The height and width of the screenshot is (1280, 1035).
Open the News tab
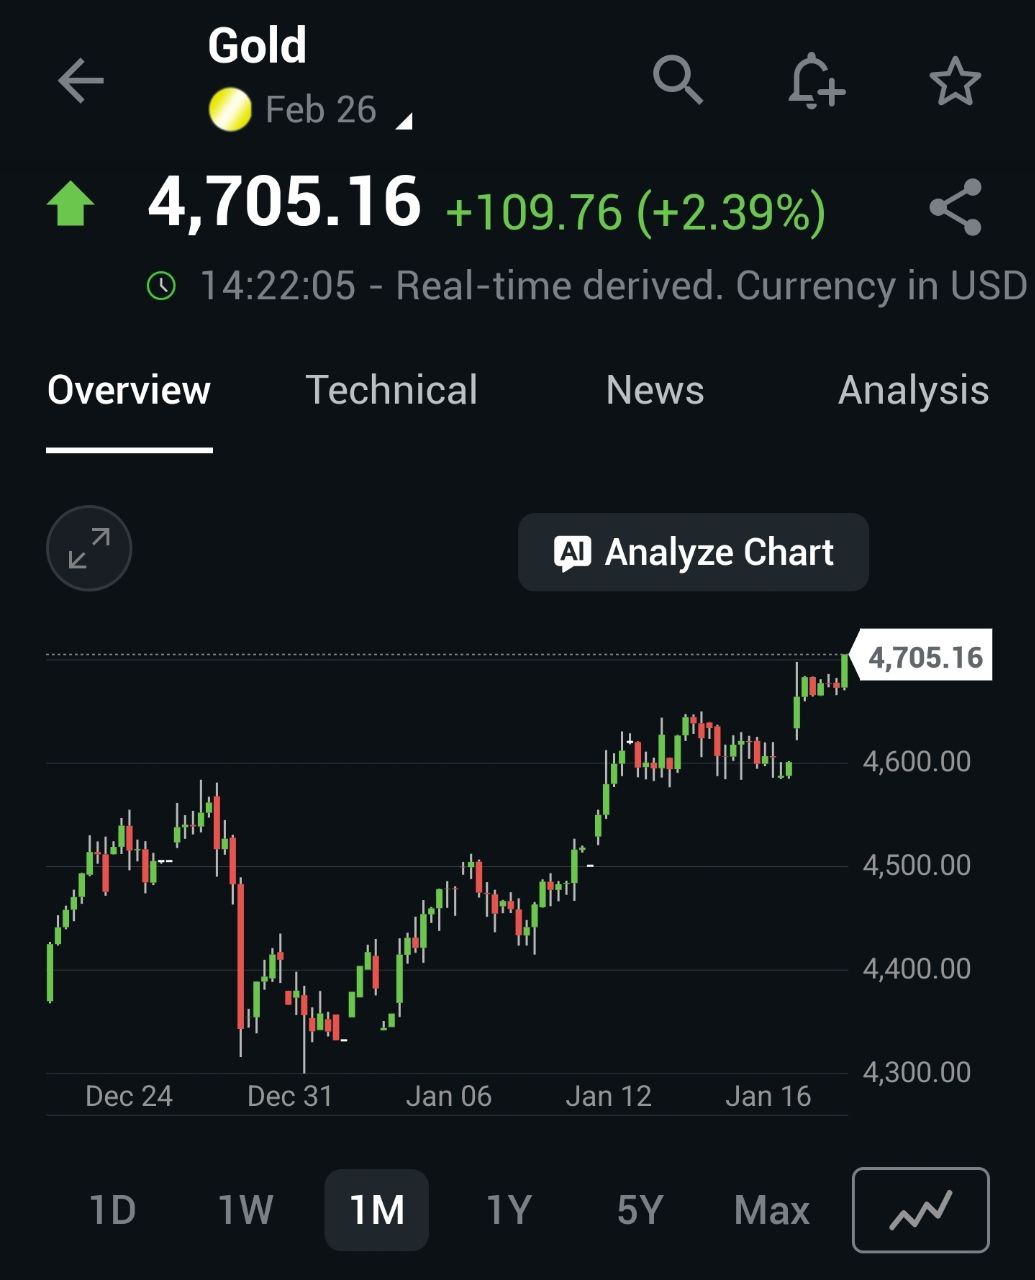[x=655, y=390]
